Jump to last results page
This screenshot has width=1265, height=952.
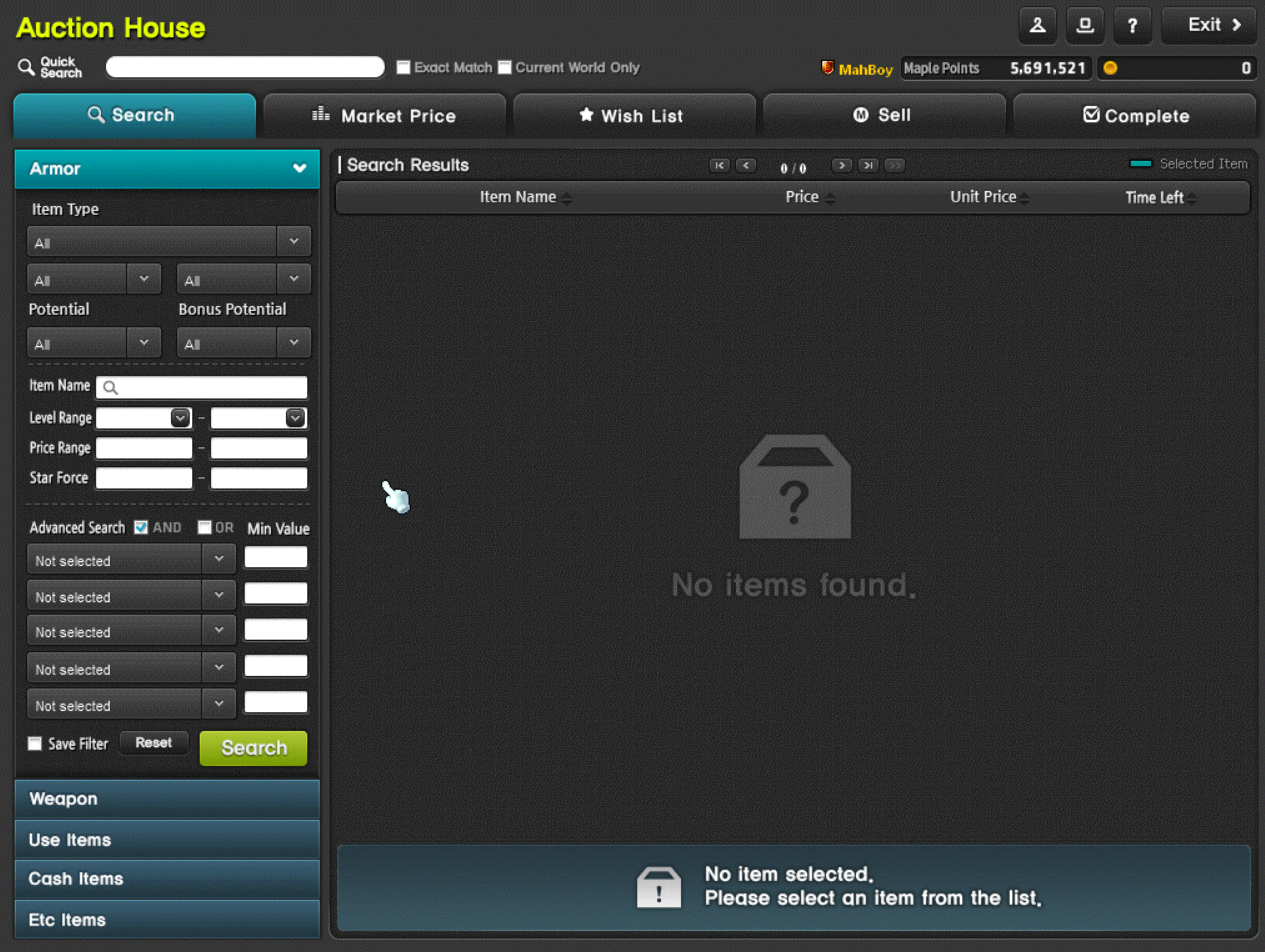click(868, 165)
